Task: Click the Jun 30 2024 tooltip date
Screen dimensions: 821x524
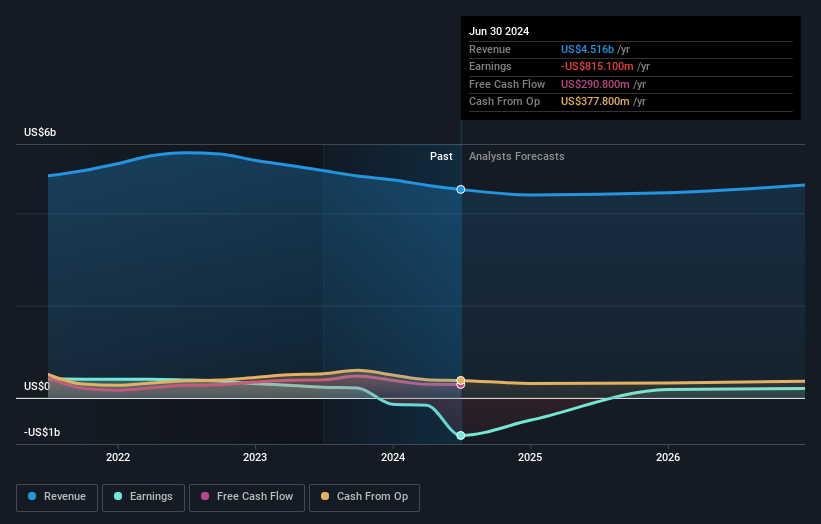Action: pos(499,31)
